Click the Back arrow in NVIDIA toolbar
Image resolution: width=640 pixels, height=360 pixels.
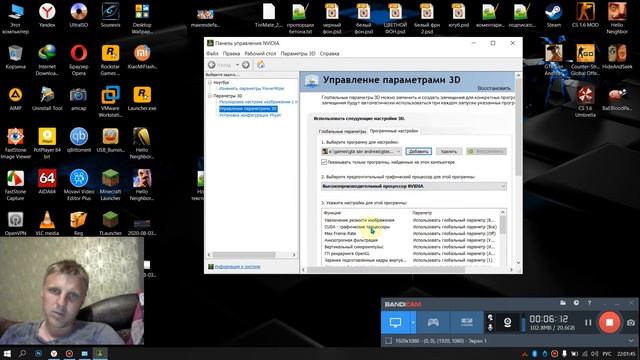pyautogui.click(x=212, y=65)
